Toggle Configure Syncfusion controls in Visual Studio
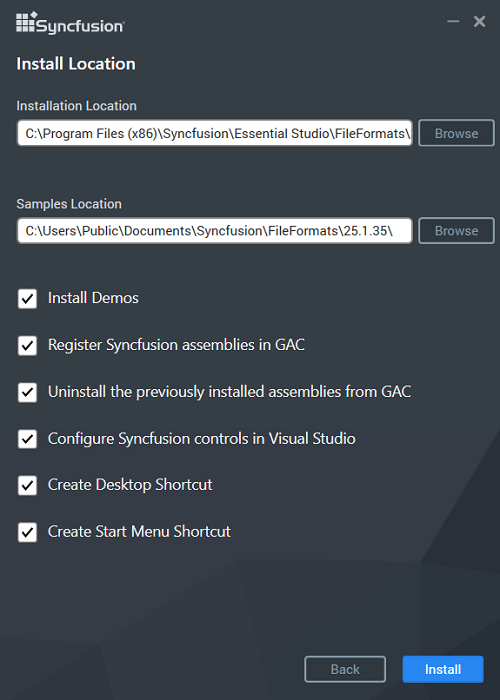Image resolution: width=500 pixels, height=700 pixels. [x=27, y=439]
